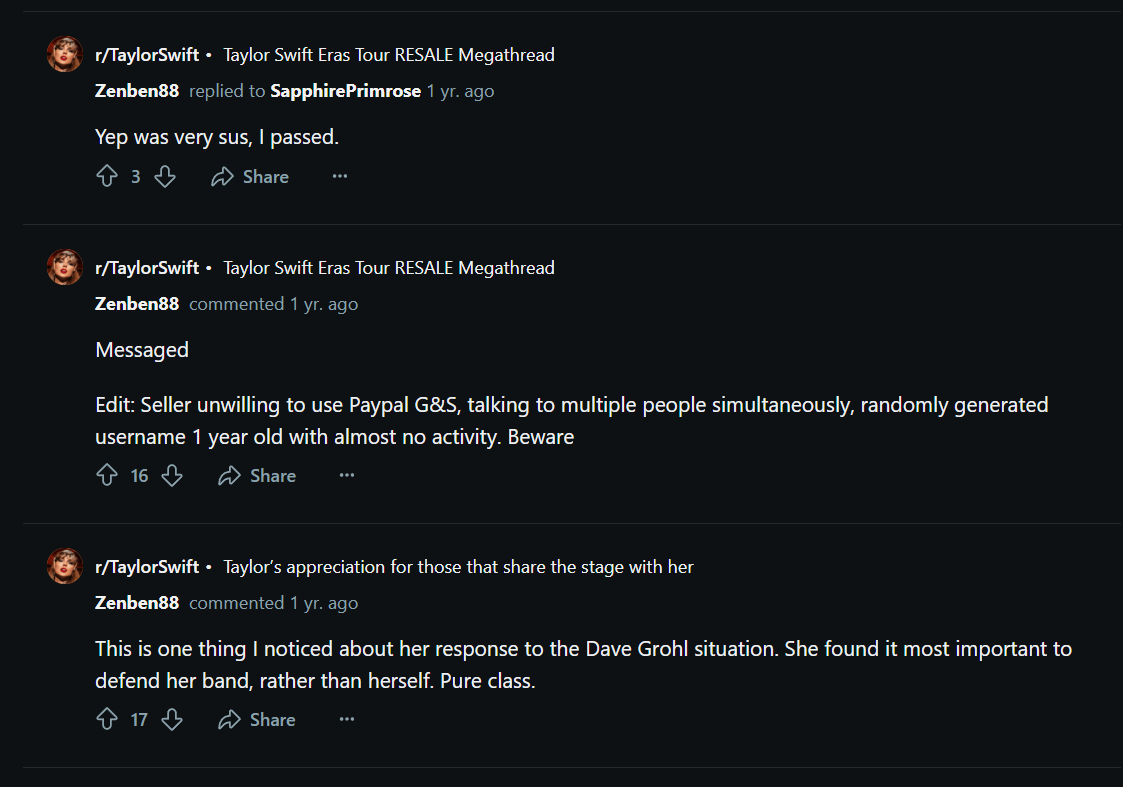This screenshot has width=1123, height=787.
Task: Upvote the "Yep was very sus" comment
Action: click(107, 177)
